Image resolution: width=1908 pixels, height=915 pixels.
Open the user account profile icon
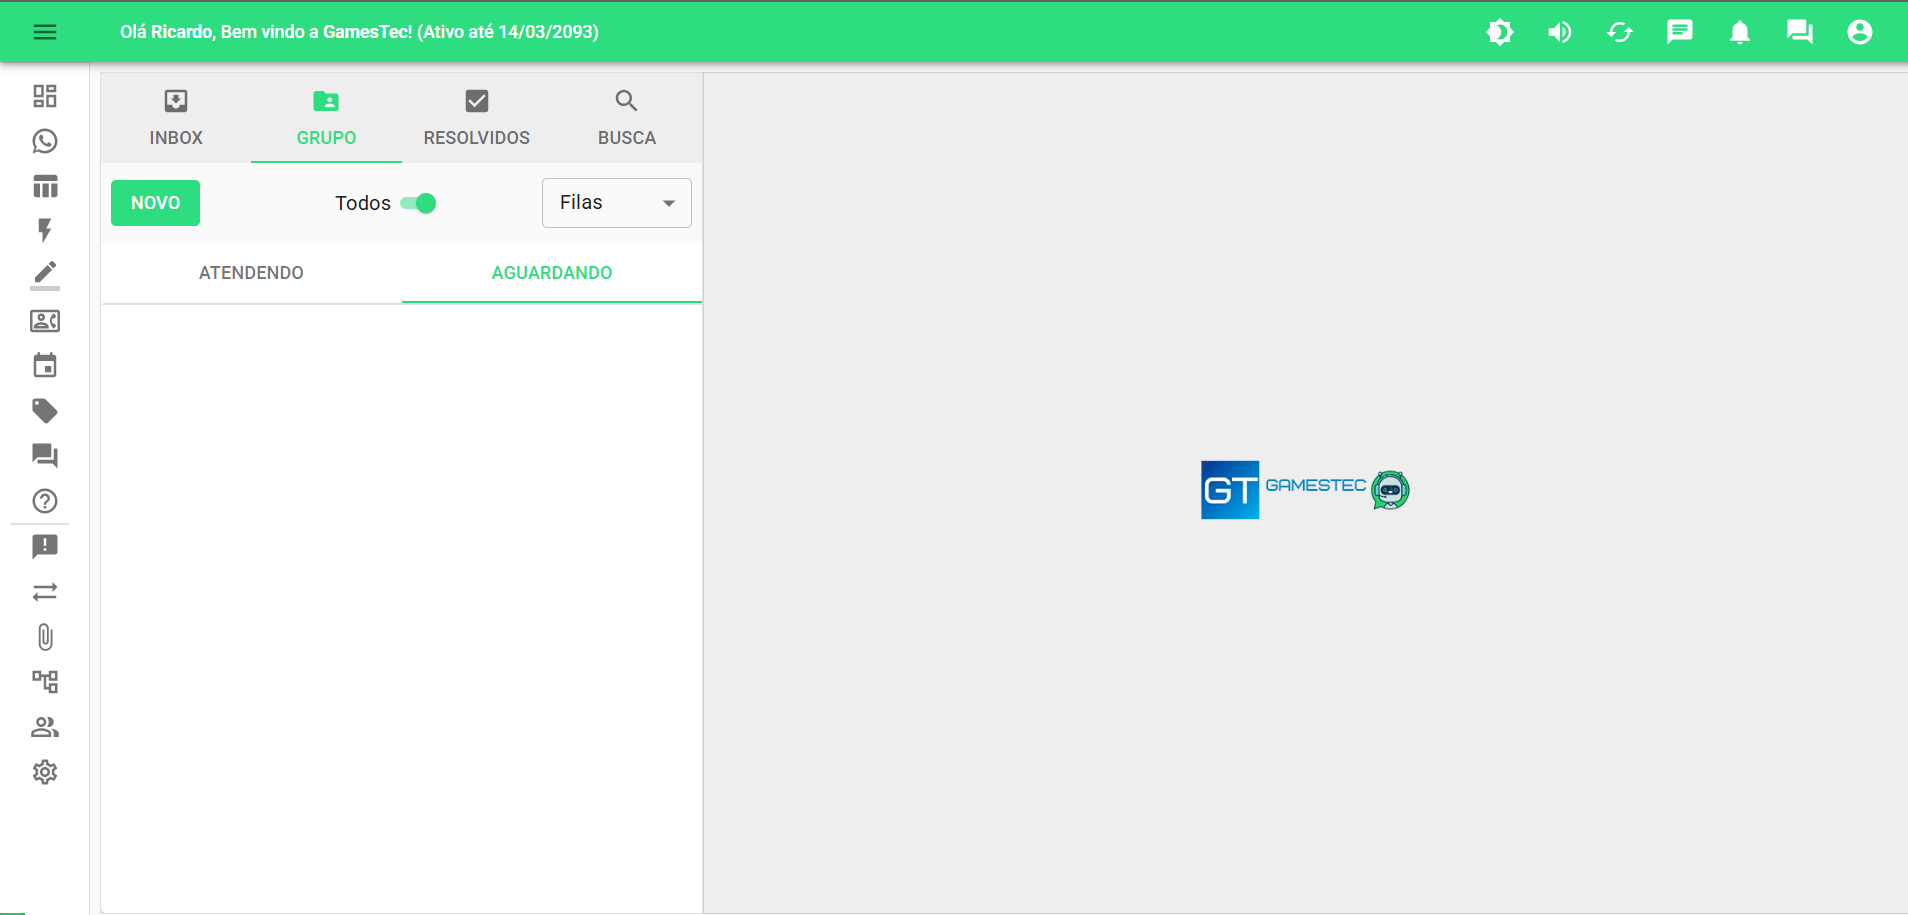[x=1860, y=32]
